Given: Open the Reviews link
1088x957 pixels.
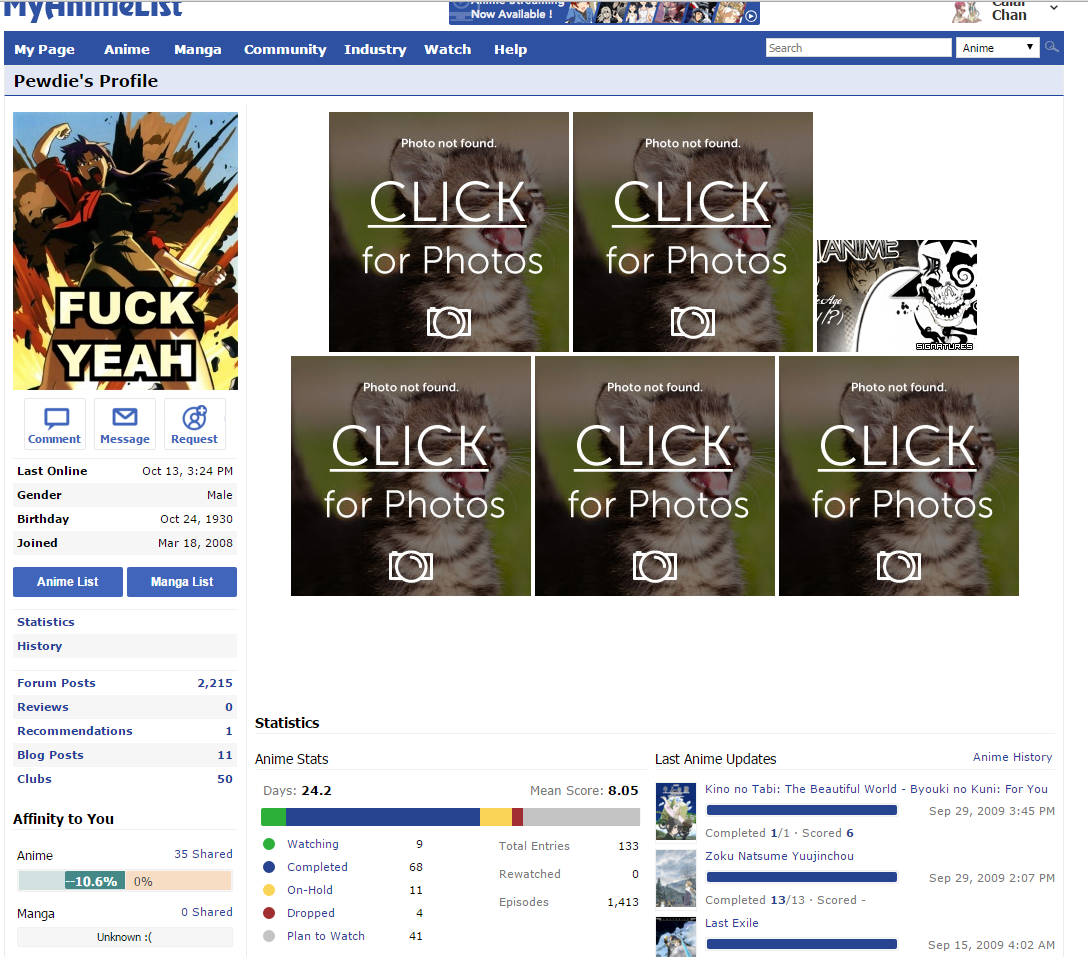Looking at the screenshot, I should point(43,707).
